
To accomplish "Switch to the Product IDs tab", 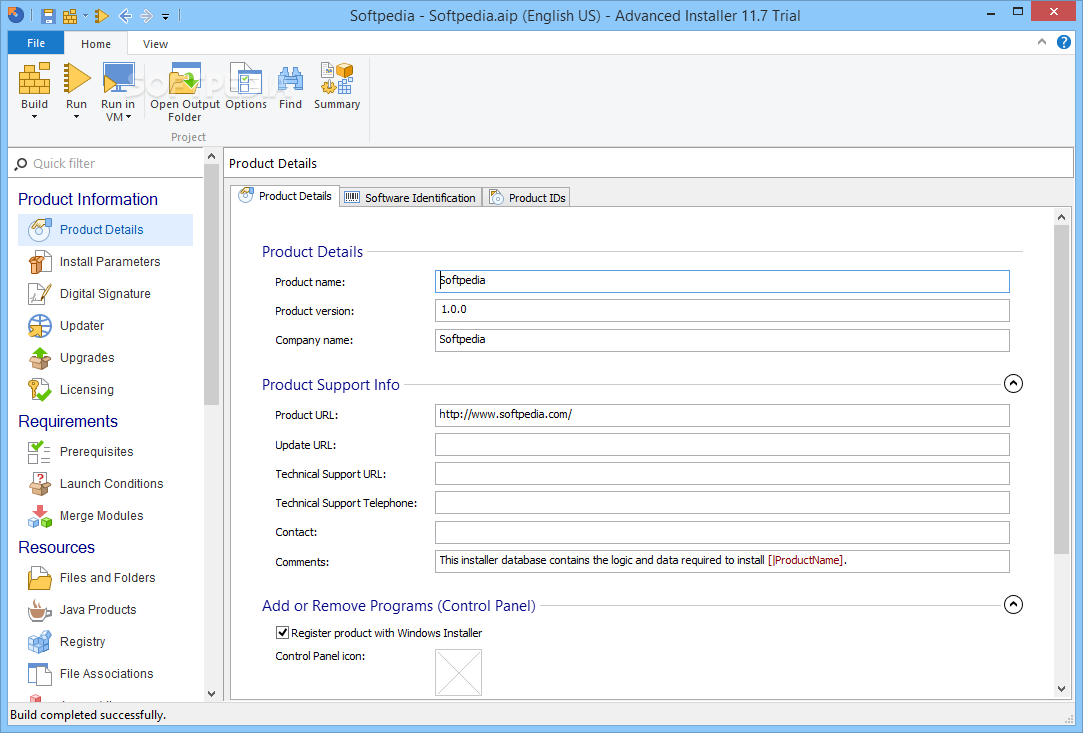I will 526,198.
